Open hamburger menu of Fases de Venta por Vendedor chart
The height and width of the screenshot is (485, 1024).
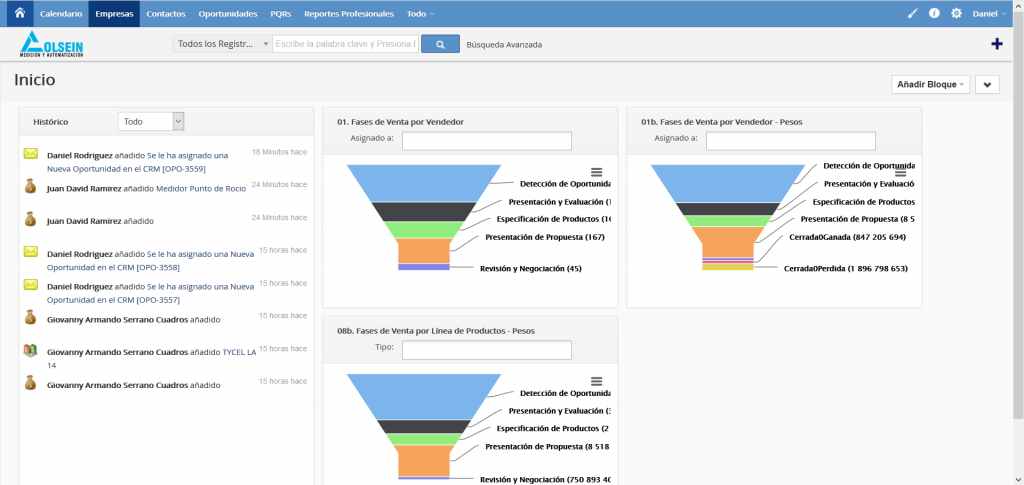pos(596,173)
